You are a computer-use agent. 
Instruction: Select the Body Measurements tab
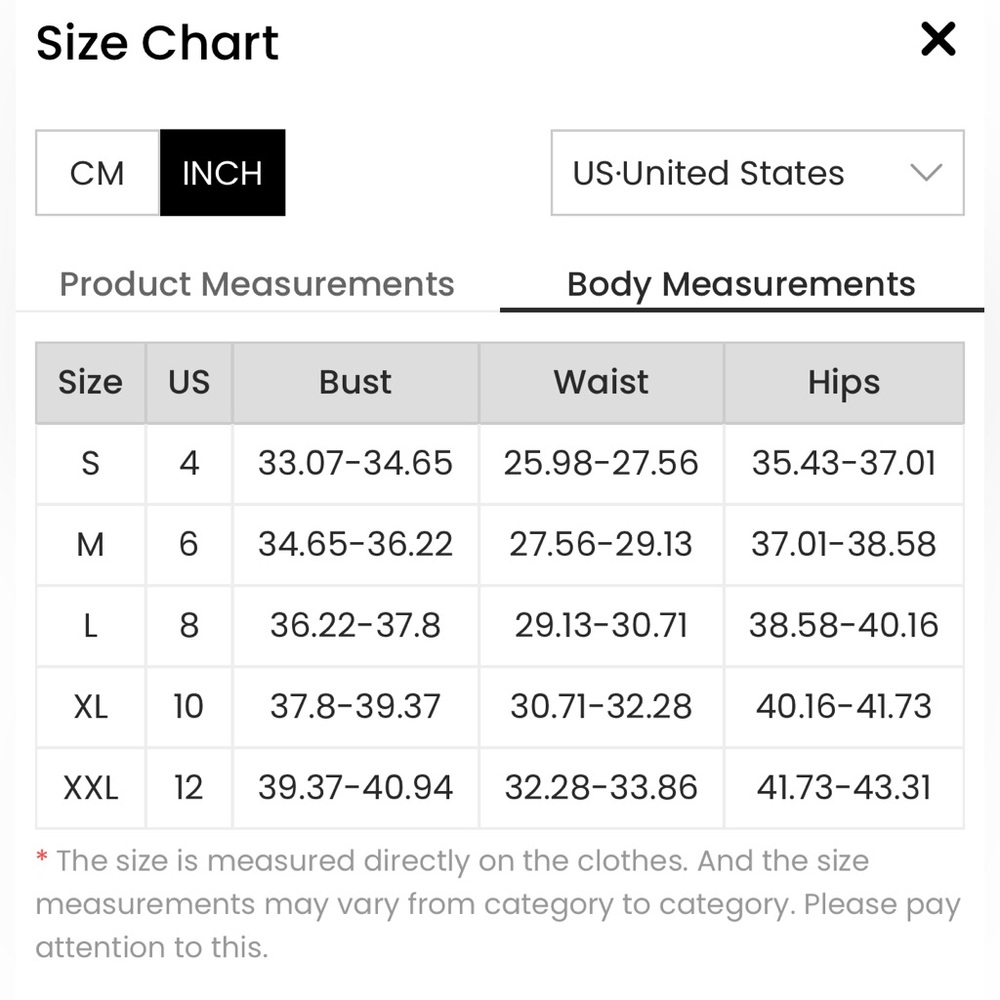click(741, 284)
